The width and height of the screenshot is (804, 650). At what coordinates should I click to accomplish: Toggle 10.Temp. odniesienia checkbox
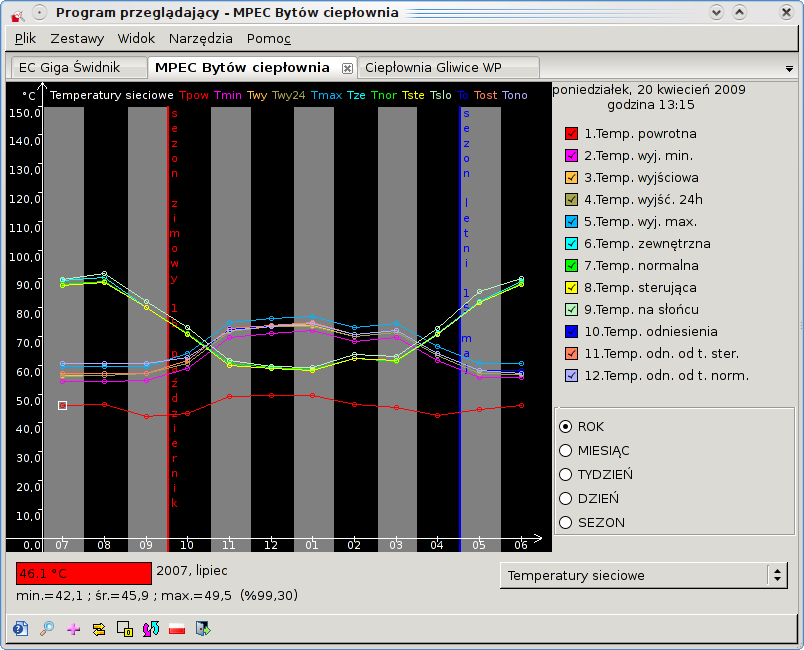click(x=571, y=332)
